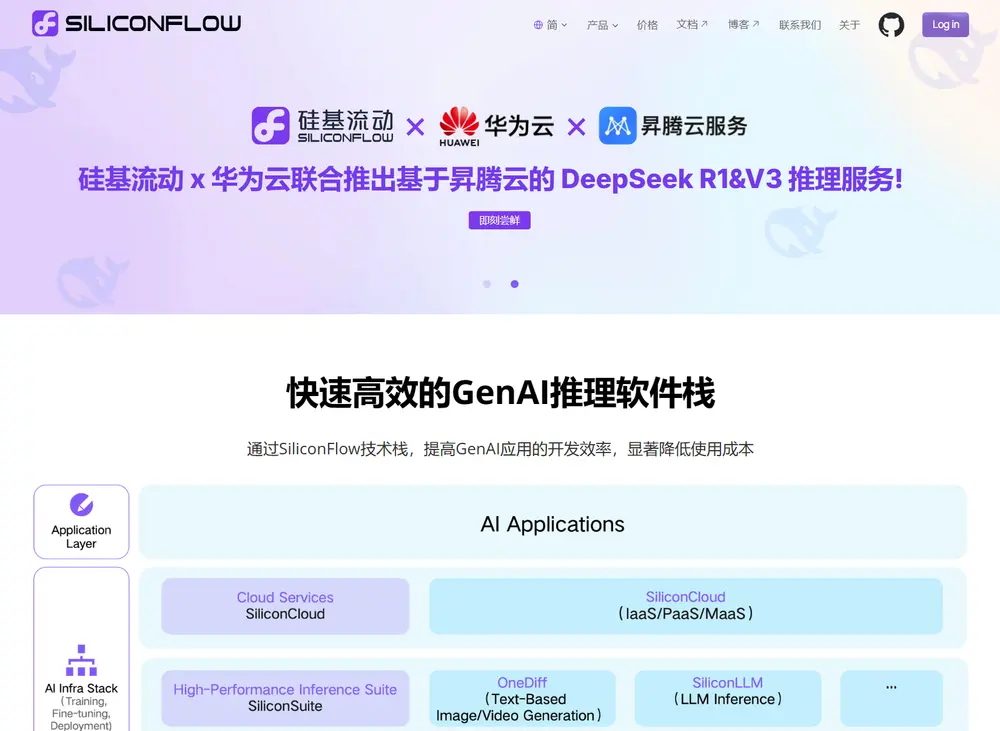
Task: Select the second carousel slide dot
Action: tap(514, 284)
